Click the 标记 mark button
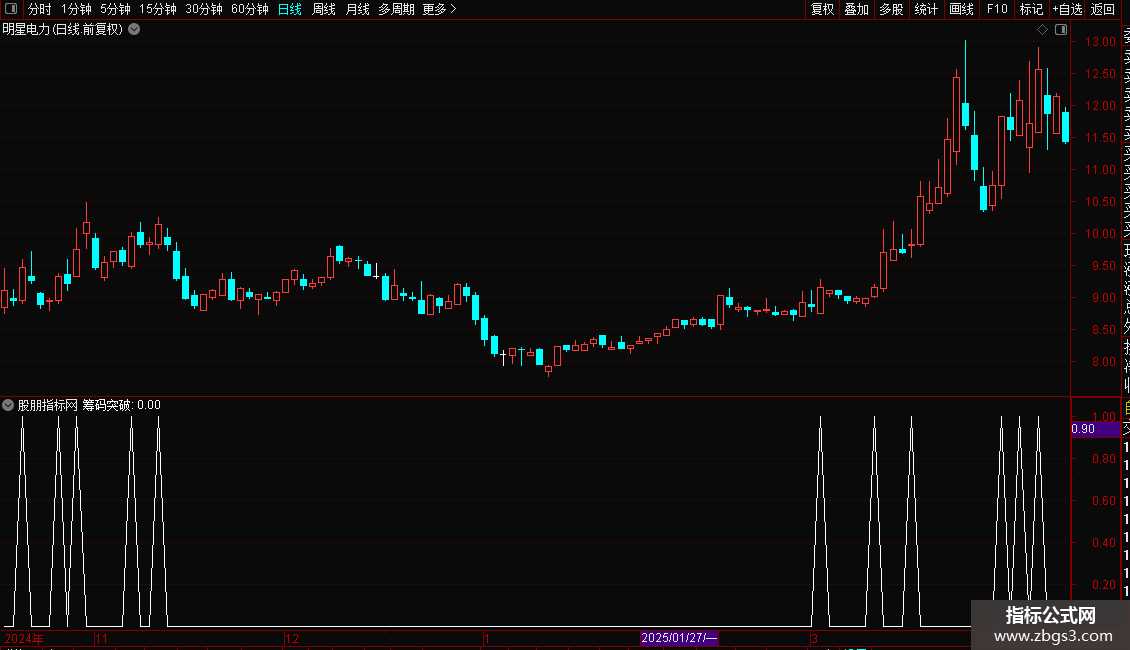The image size is (1130, 650). (x=1031, y=9)
